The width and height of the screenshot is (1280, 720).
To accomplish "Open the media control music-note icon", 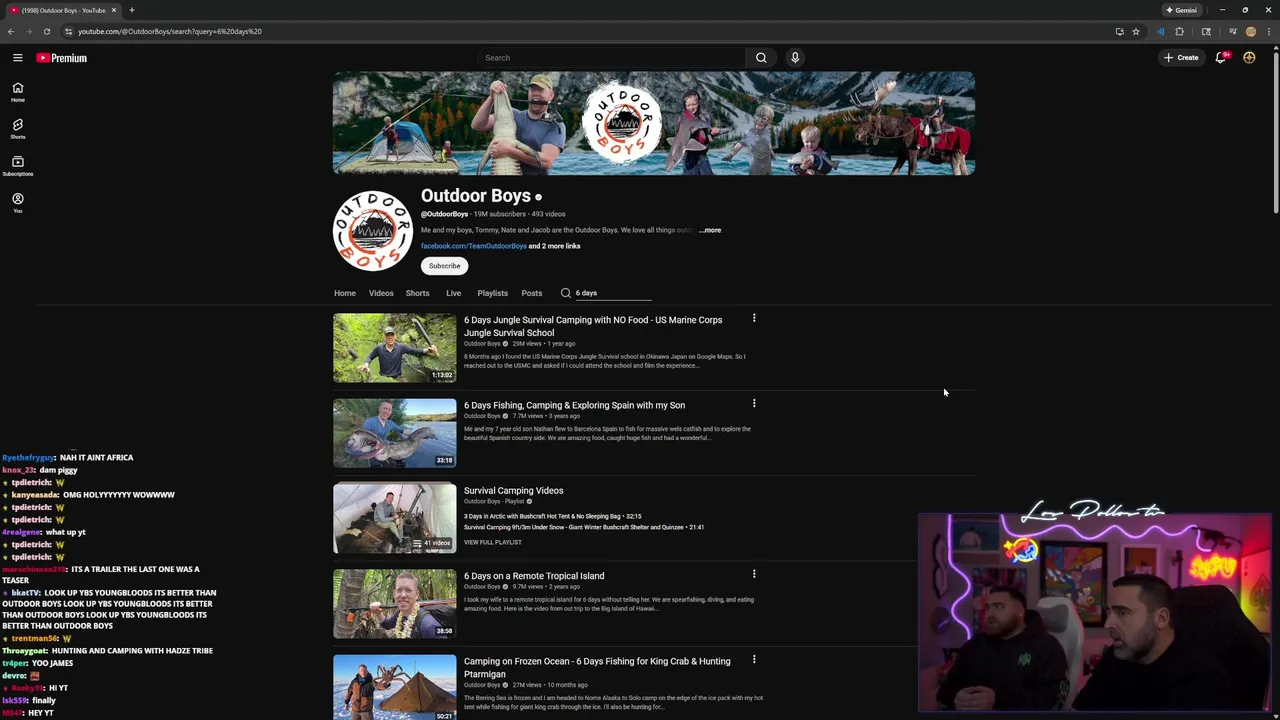I will pos(1233,31).
